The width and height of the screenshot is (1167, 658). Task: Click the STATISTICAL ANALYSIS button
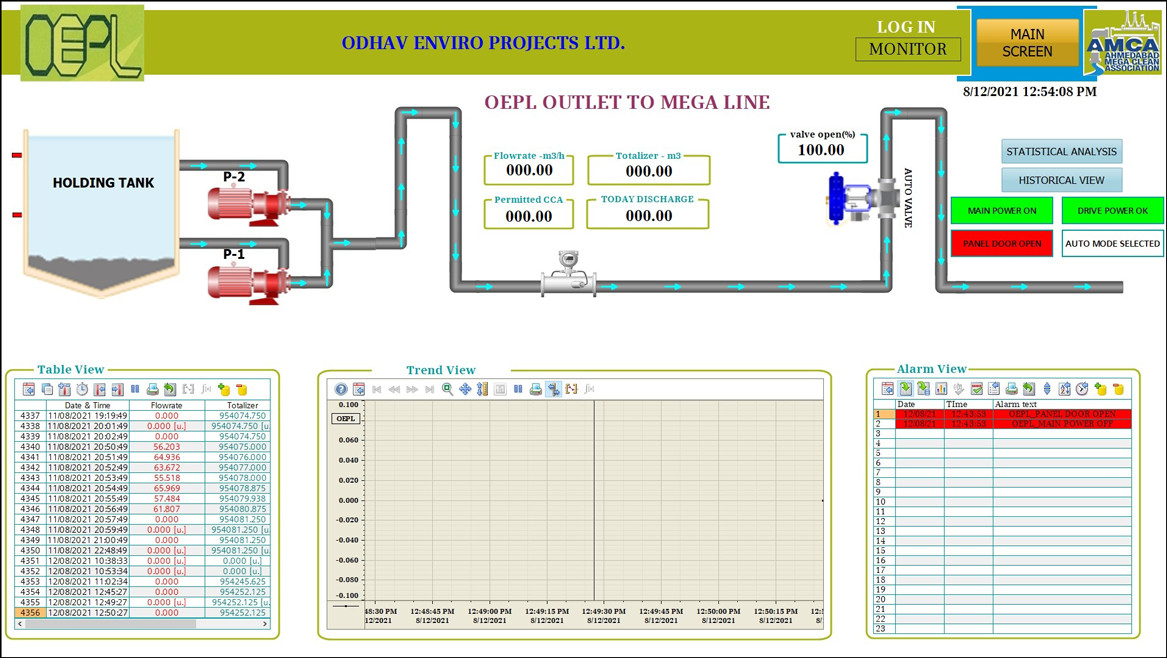[x=1061, y=151]
